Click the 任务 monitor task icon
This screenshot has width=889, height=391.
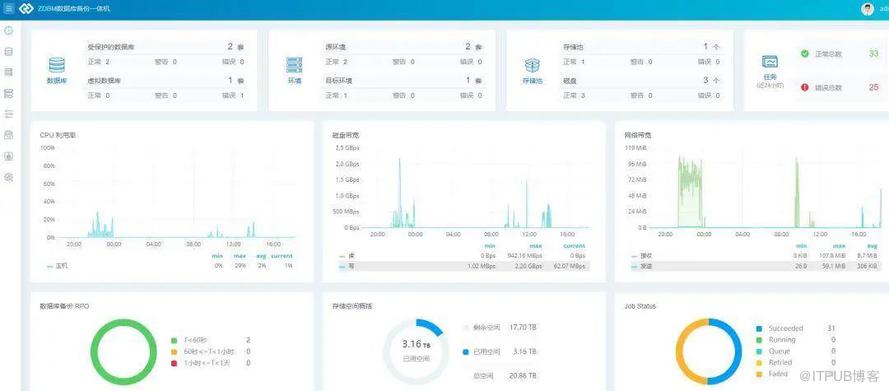pyautogui.click(x=770, y=62)
